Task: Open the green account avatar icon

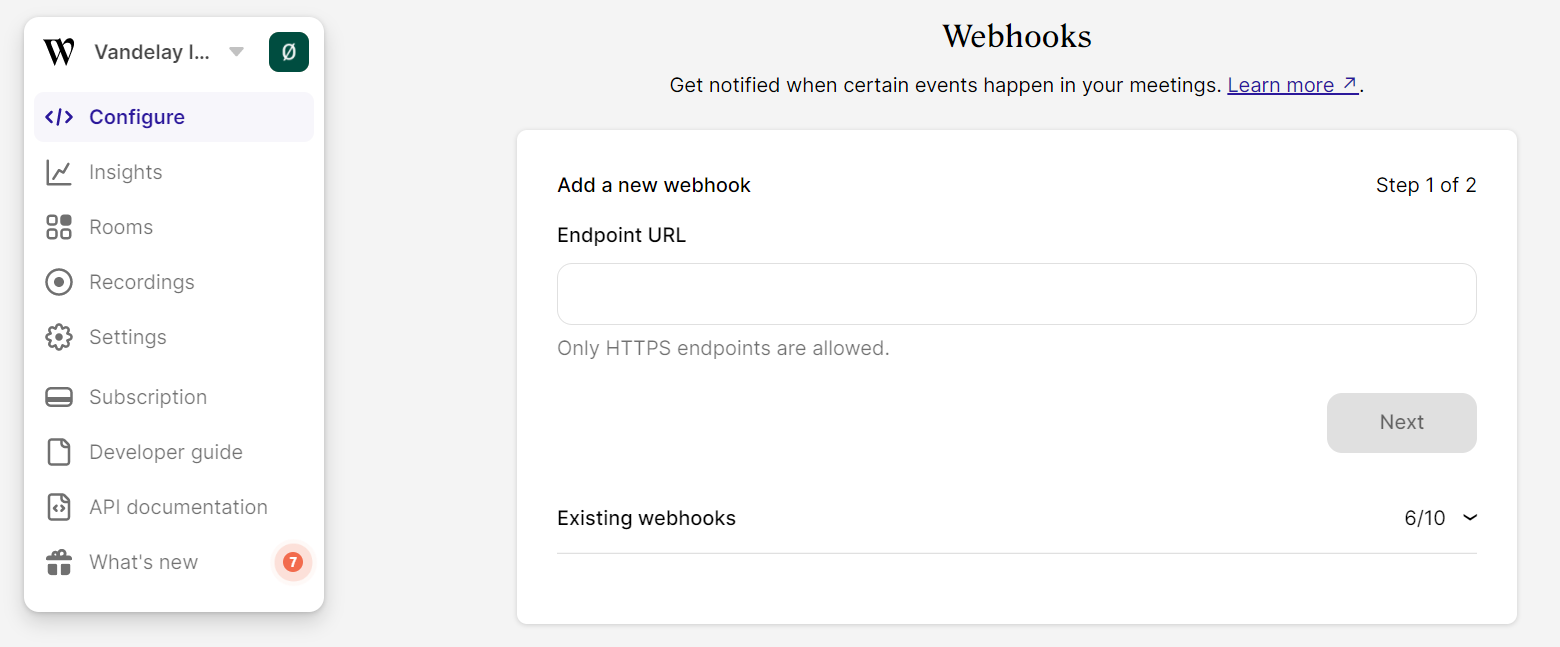Action: coord(289,52)
